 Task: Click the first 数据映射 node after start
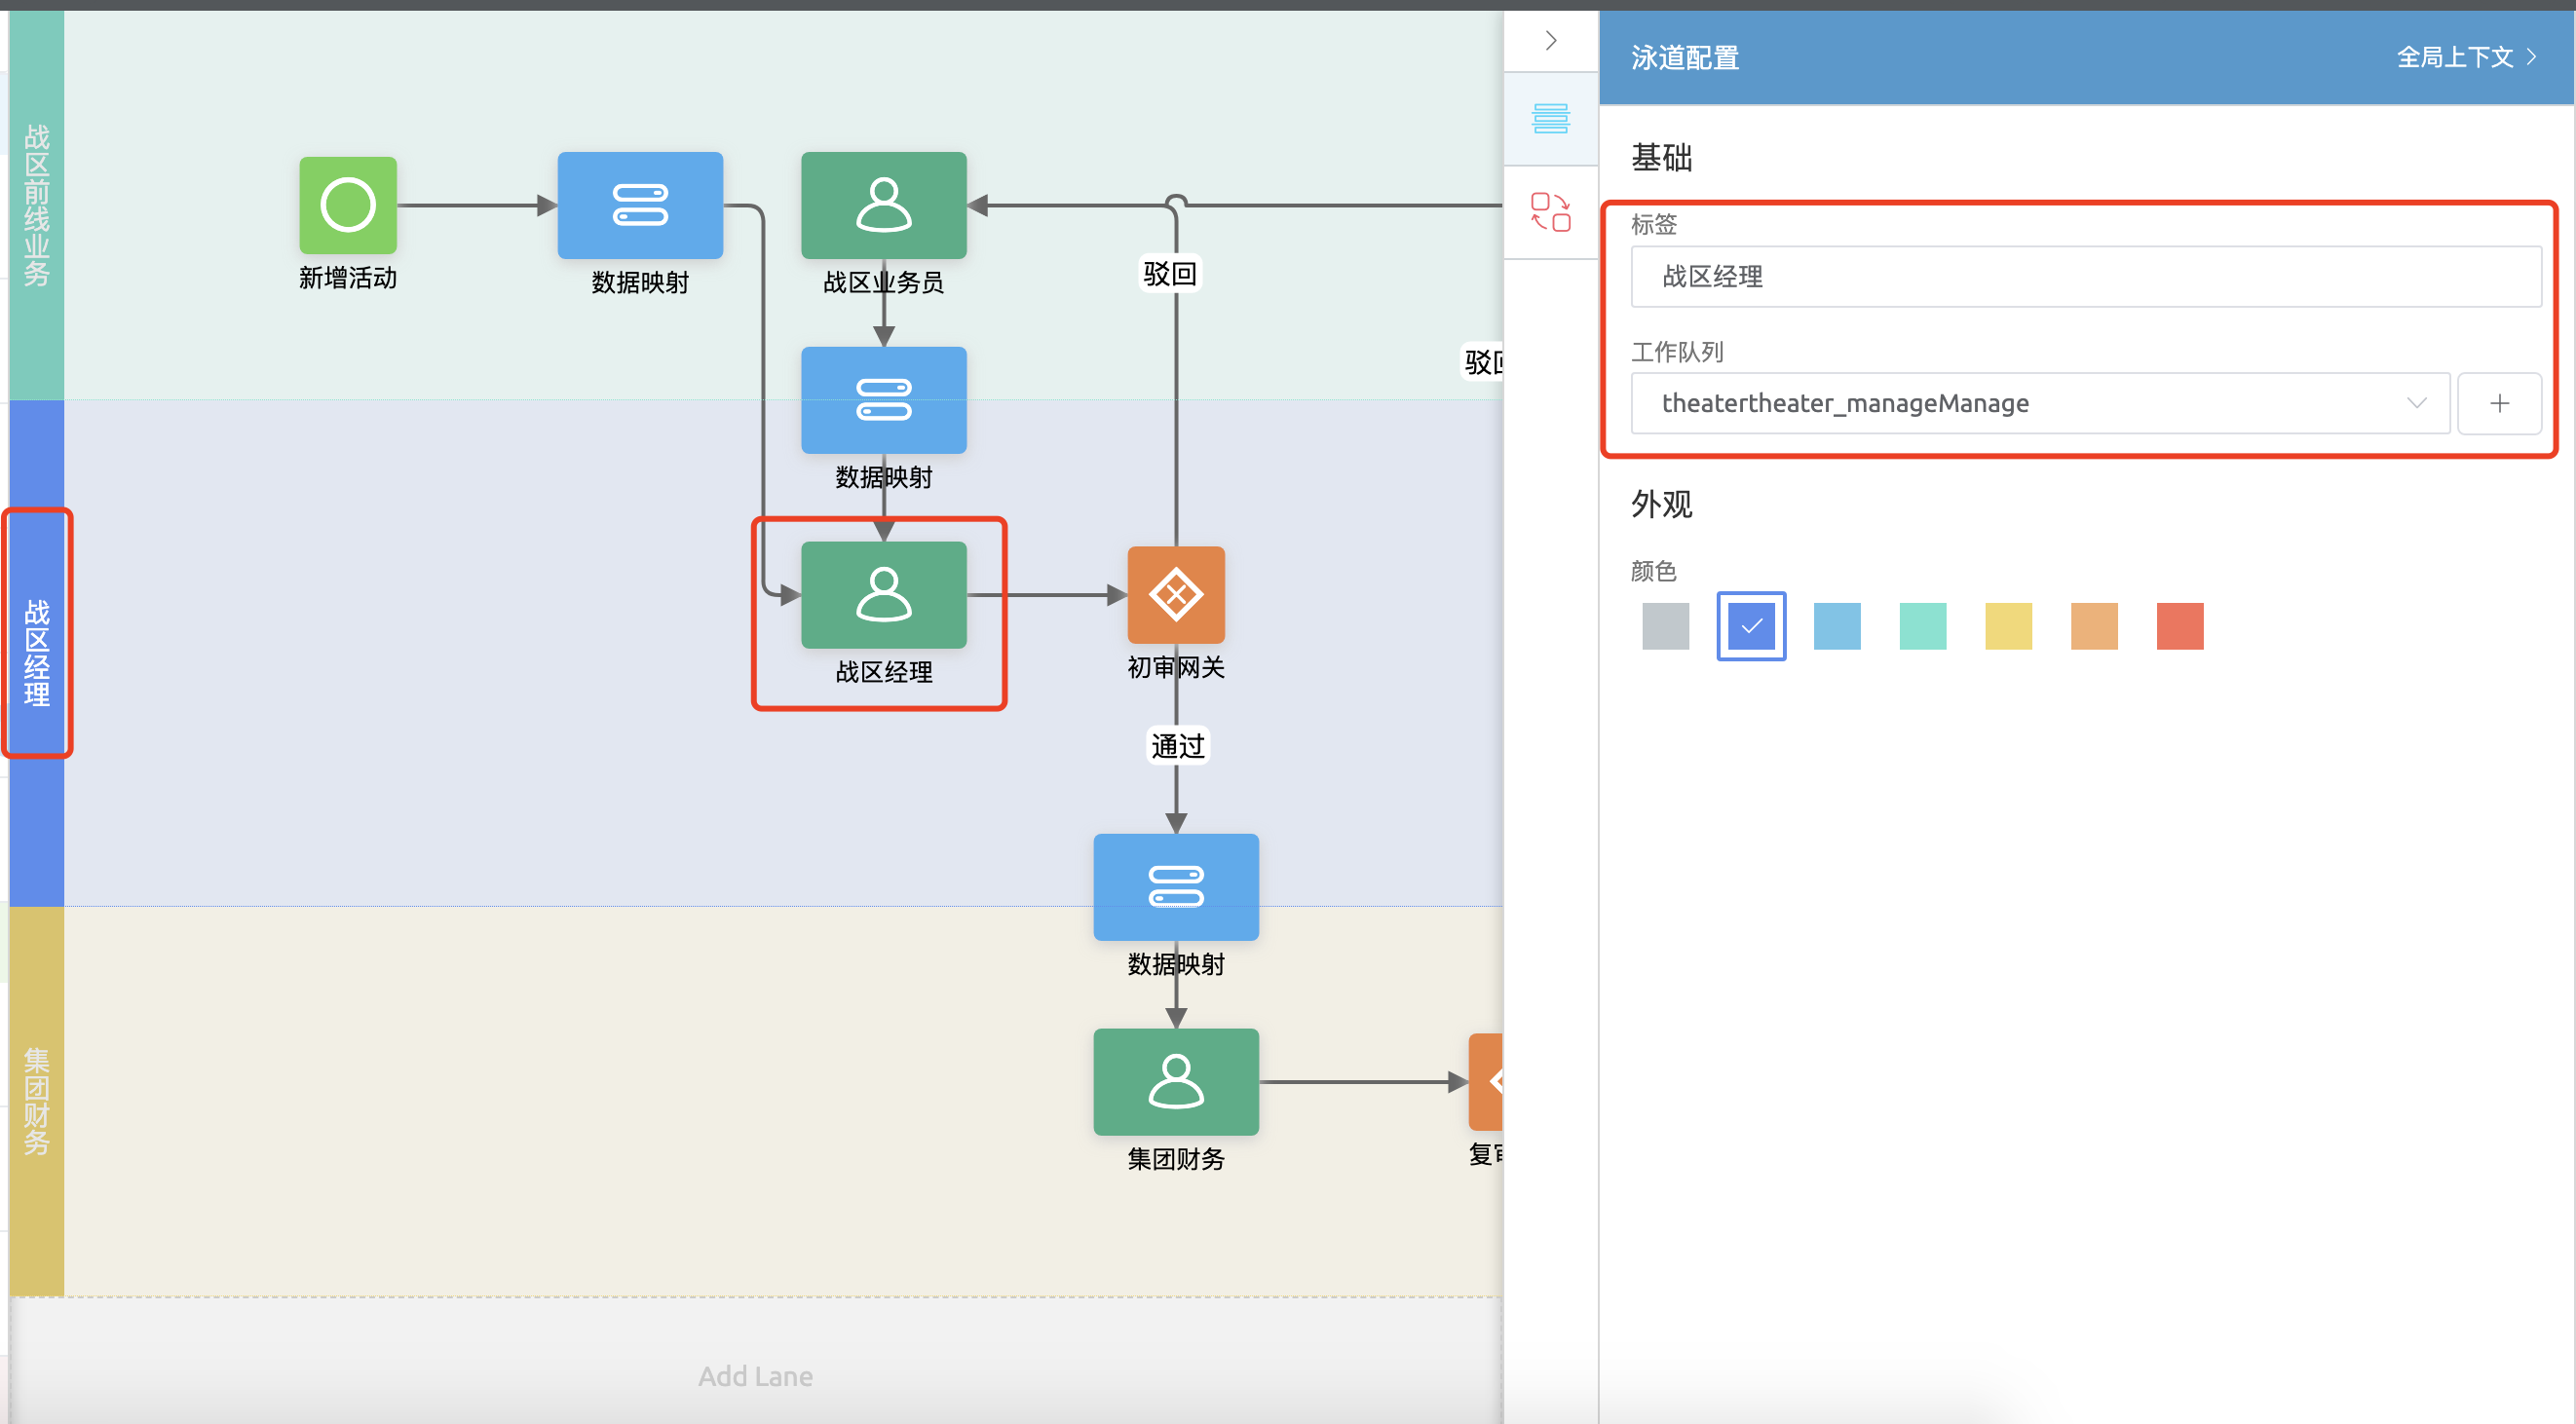640,205
